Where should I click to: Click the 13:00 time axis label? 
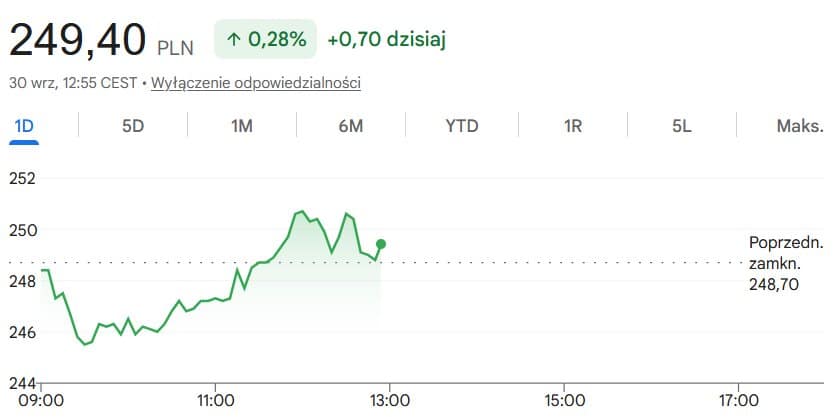[389, 400]
